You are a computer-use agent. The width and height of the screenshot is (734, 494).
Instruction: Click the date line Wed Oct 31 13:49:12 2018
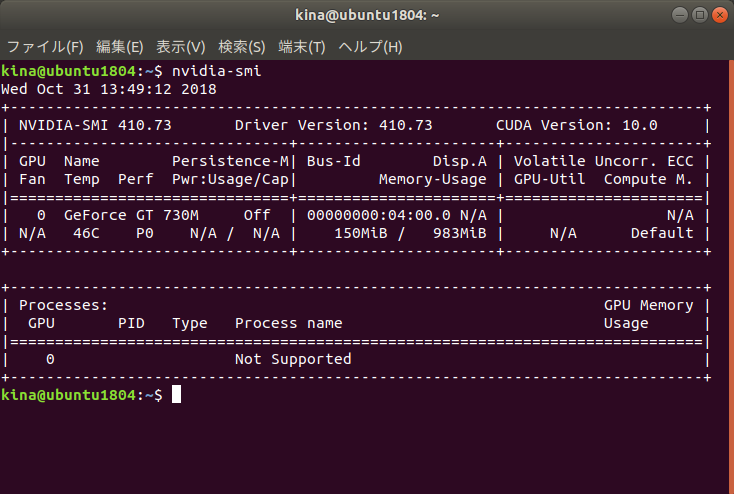(109, 89)
